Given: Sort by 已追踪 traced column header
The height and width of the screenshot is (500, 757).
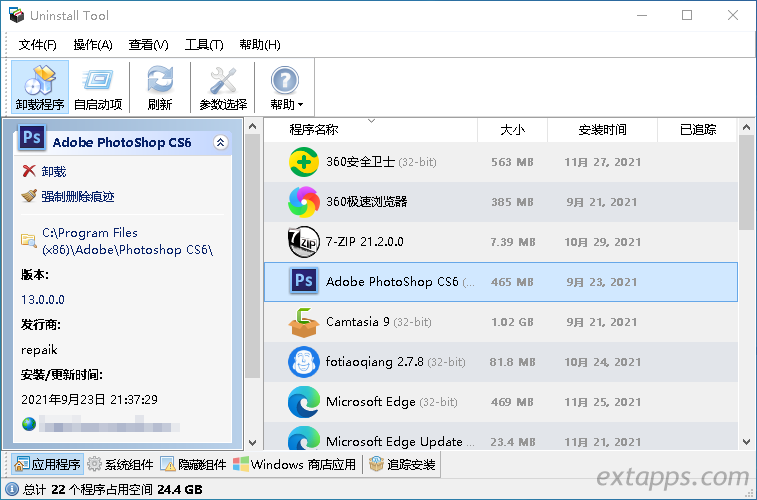Looking at the screenshot, I should (698, 130).
